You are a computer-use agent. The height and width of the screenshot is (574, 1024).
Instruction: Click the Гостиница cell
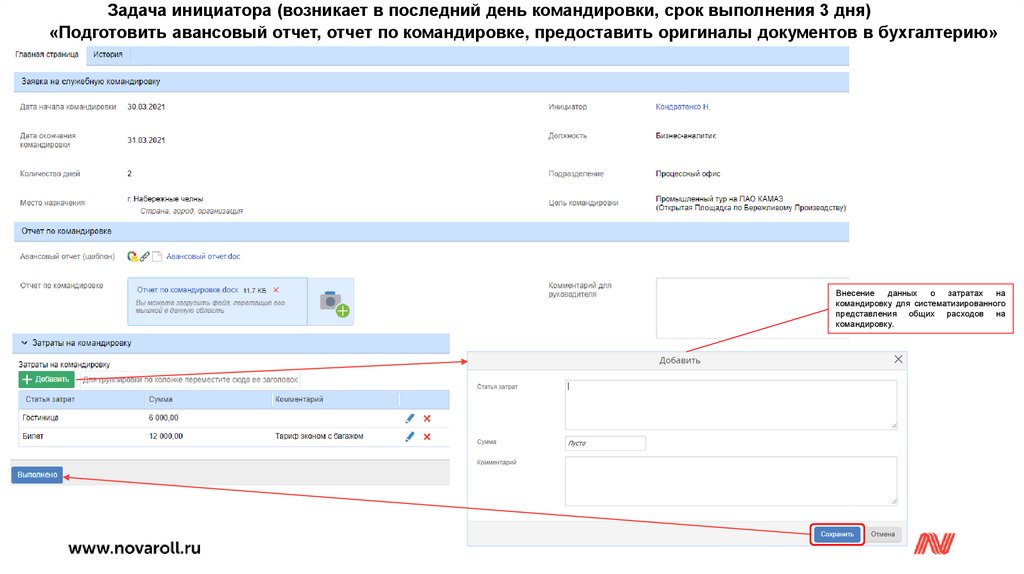[40, 418]
